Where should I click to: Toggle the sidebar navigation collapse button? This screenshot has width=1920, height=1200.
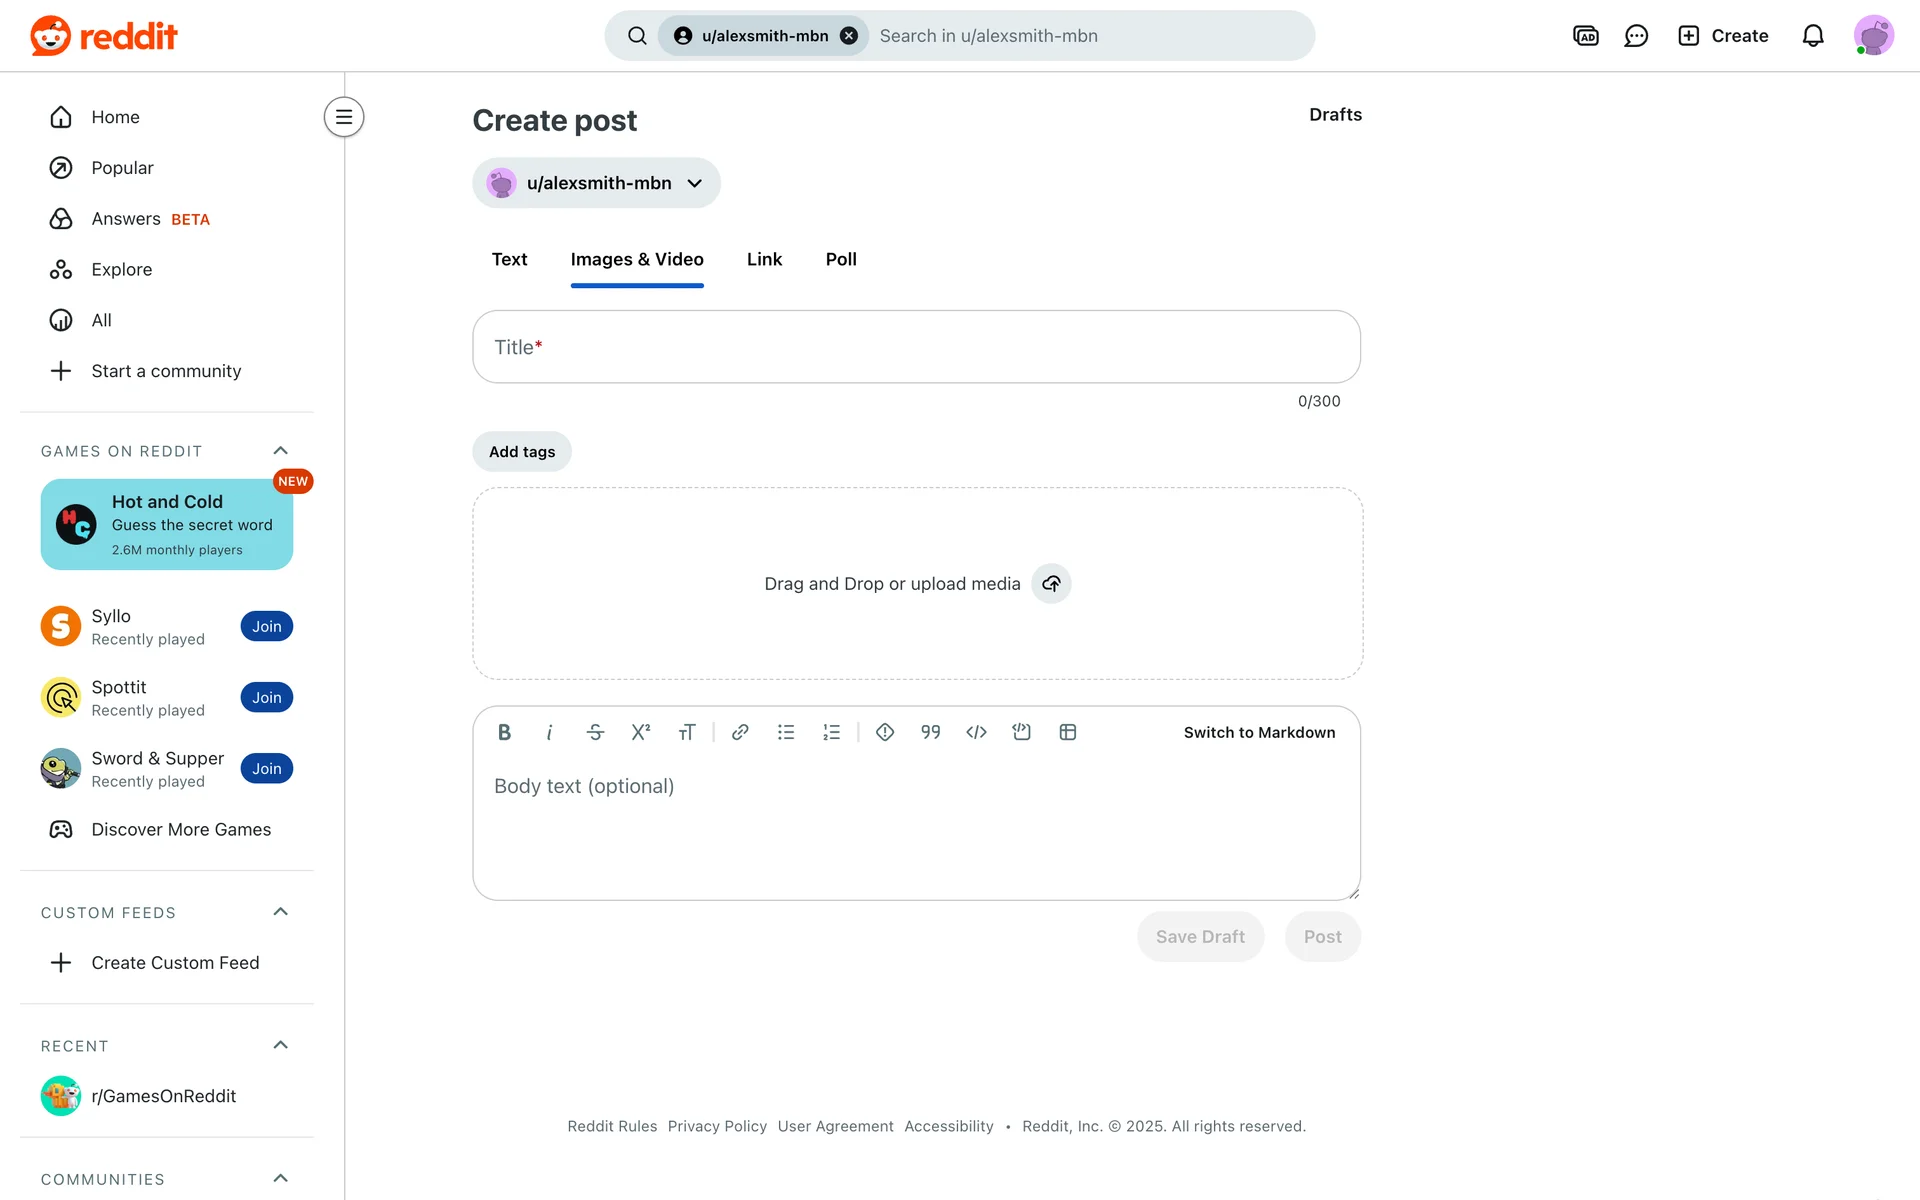[x=344, y=117]
